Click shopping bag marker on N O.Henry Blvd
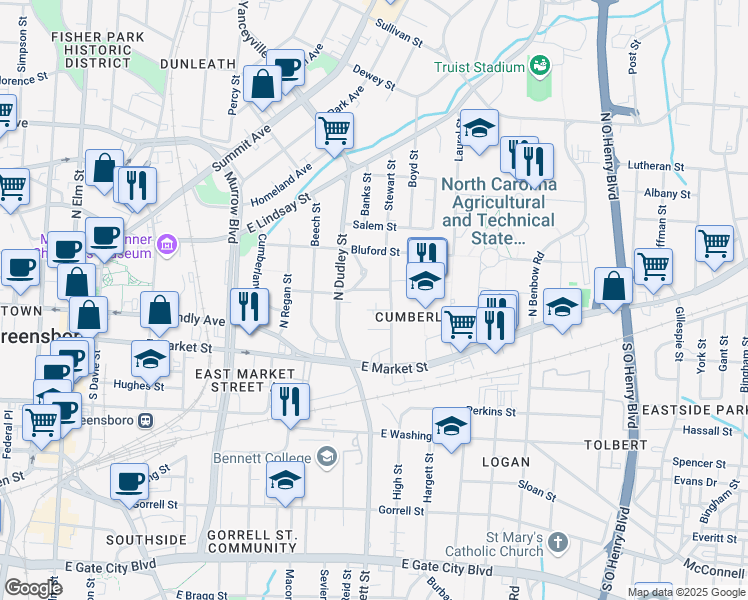Image resolution: width=748 pixels, height=600 pixels. (x=613, y=288)
